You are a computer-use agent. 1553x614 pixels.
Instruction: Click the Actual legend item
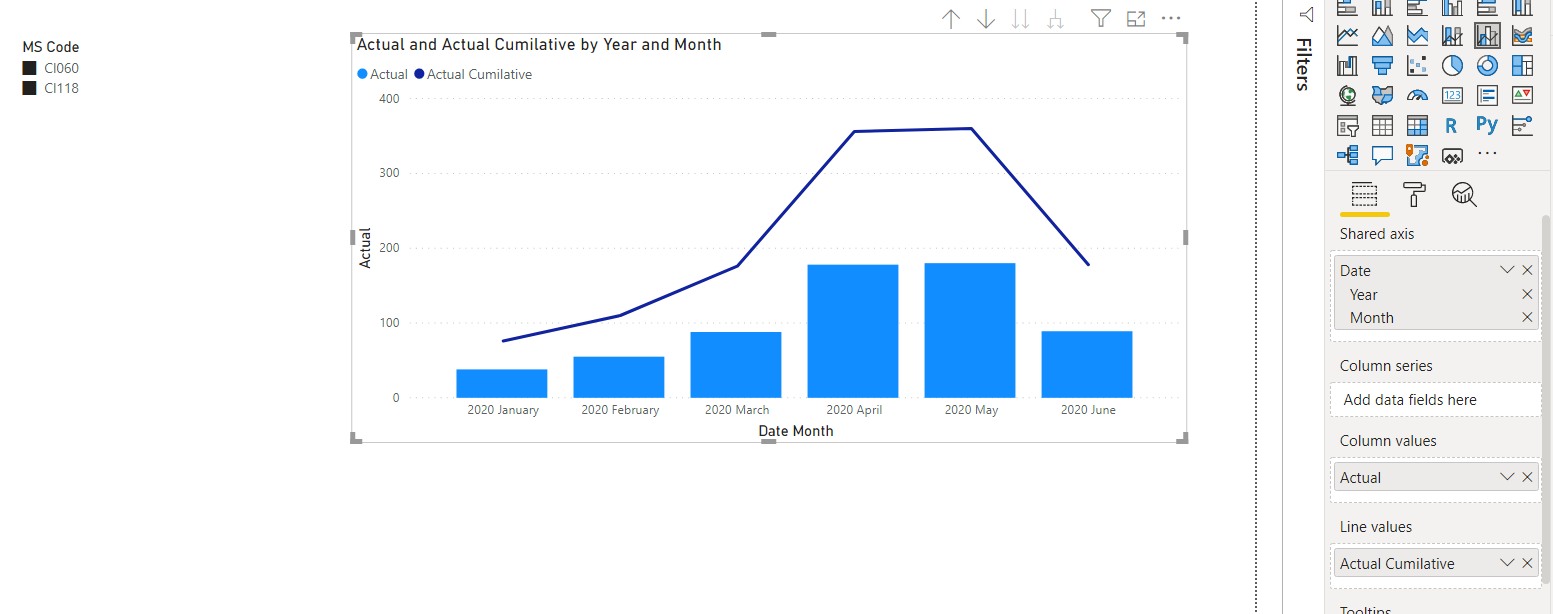(x=382, y=74)
